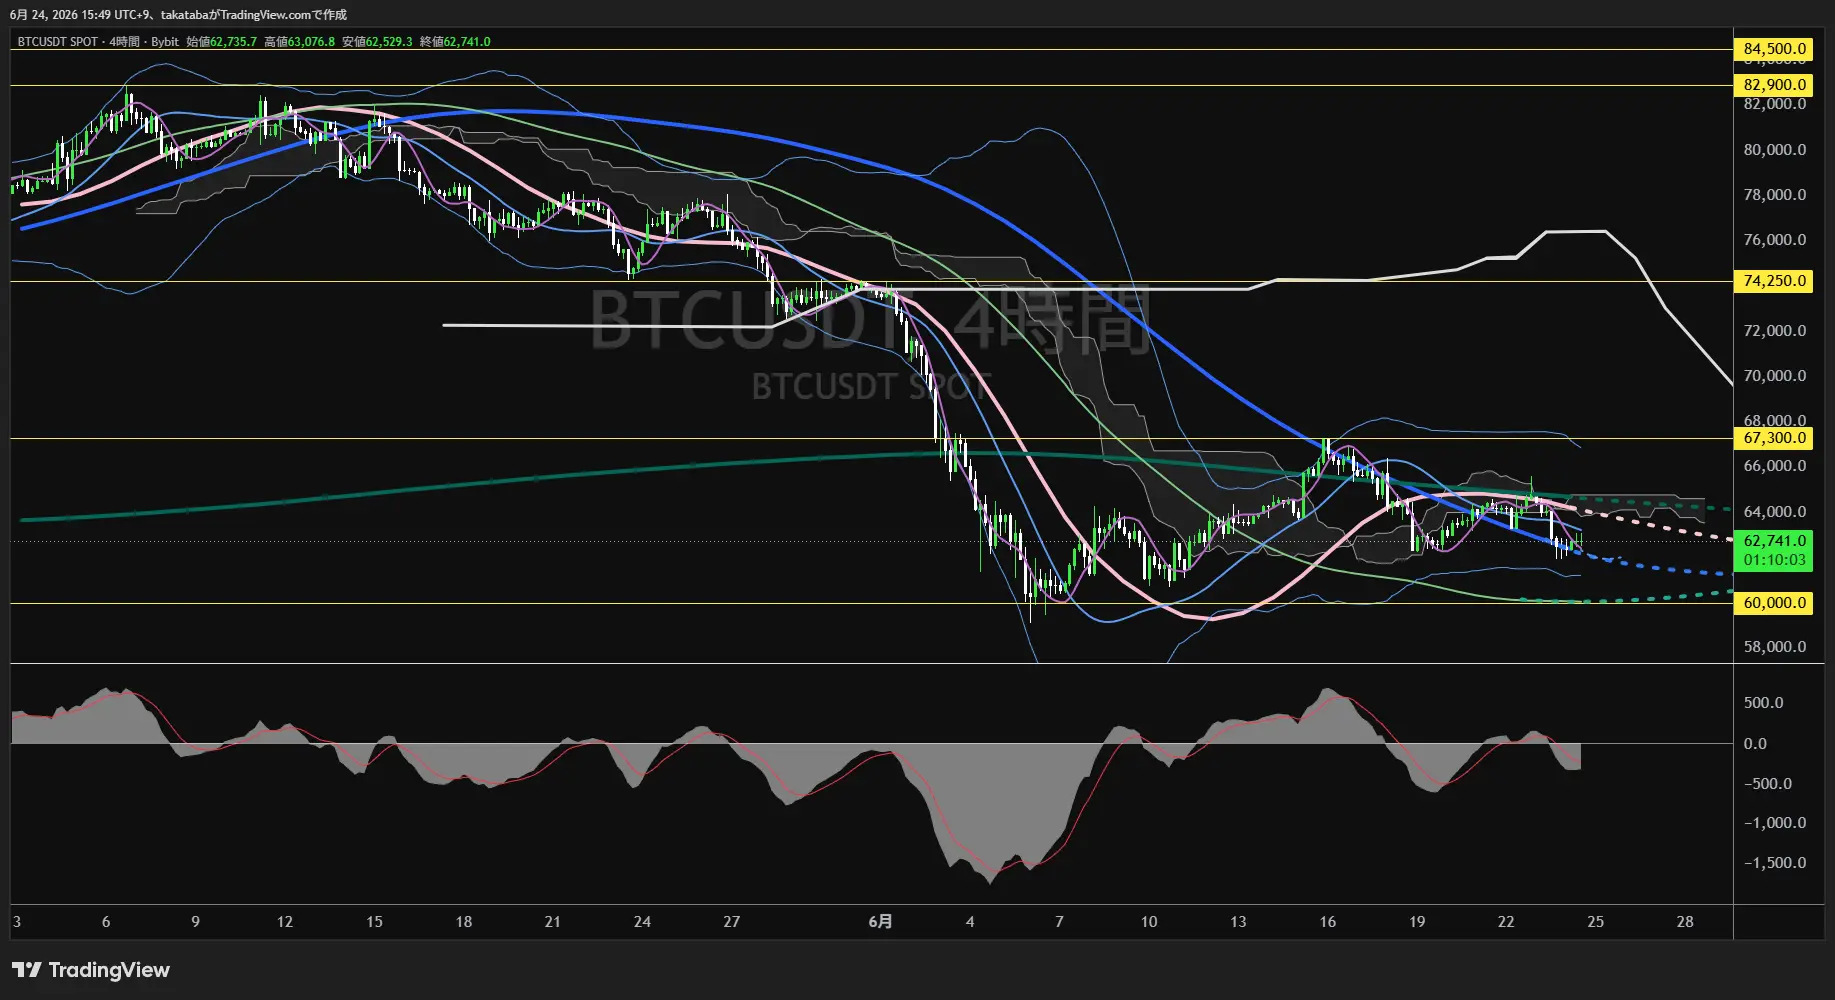
Task: Click the 16 date label on time axis
Action: point(1328,922)
